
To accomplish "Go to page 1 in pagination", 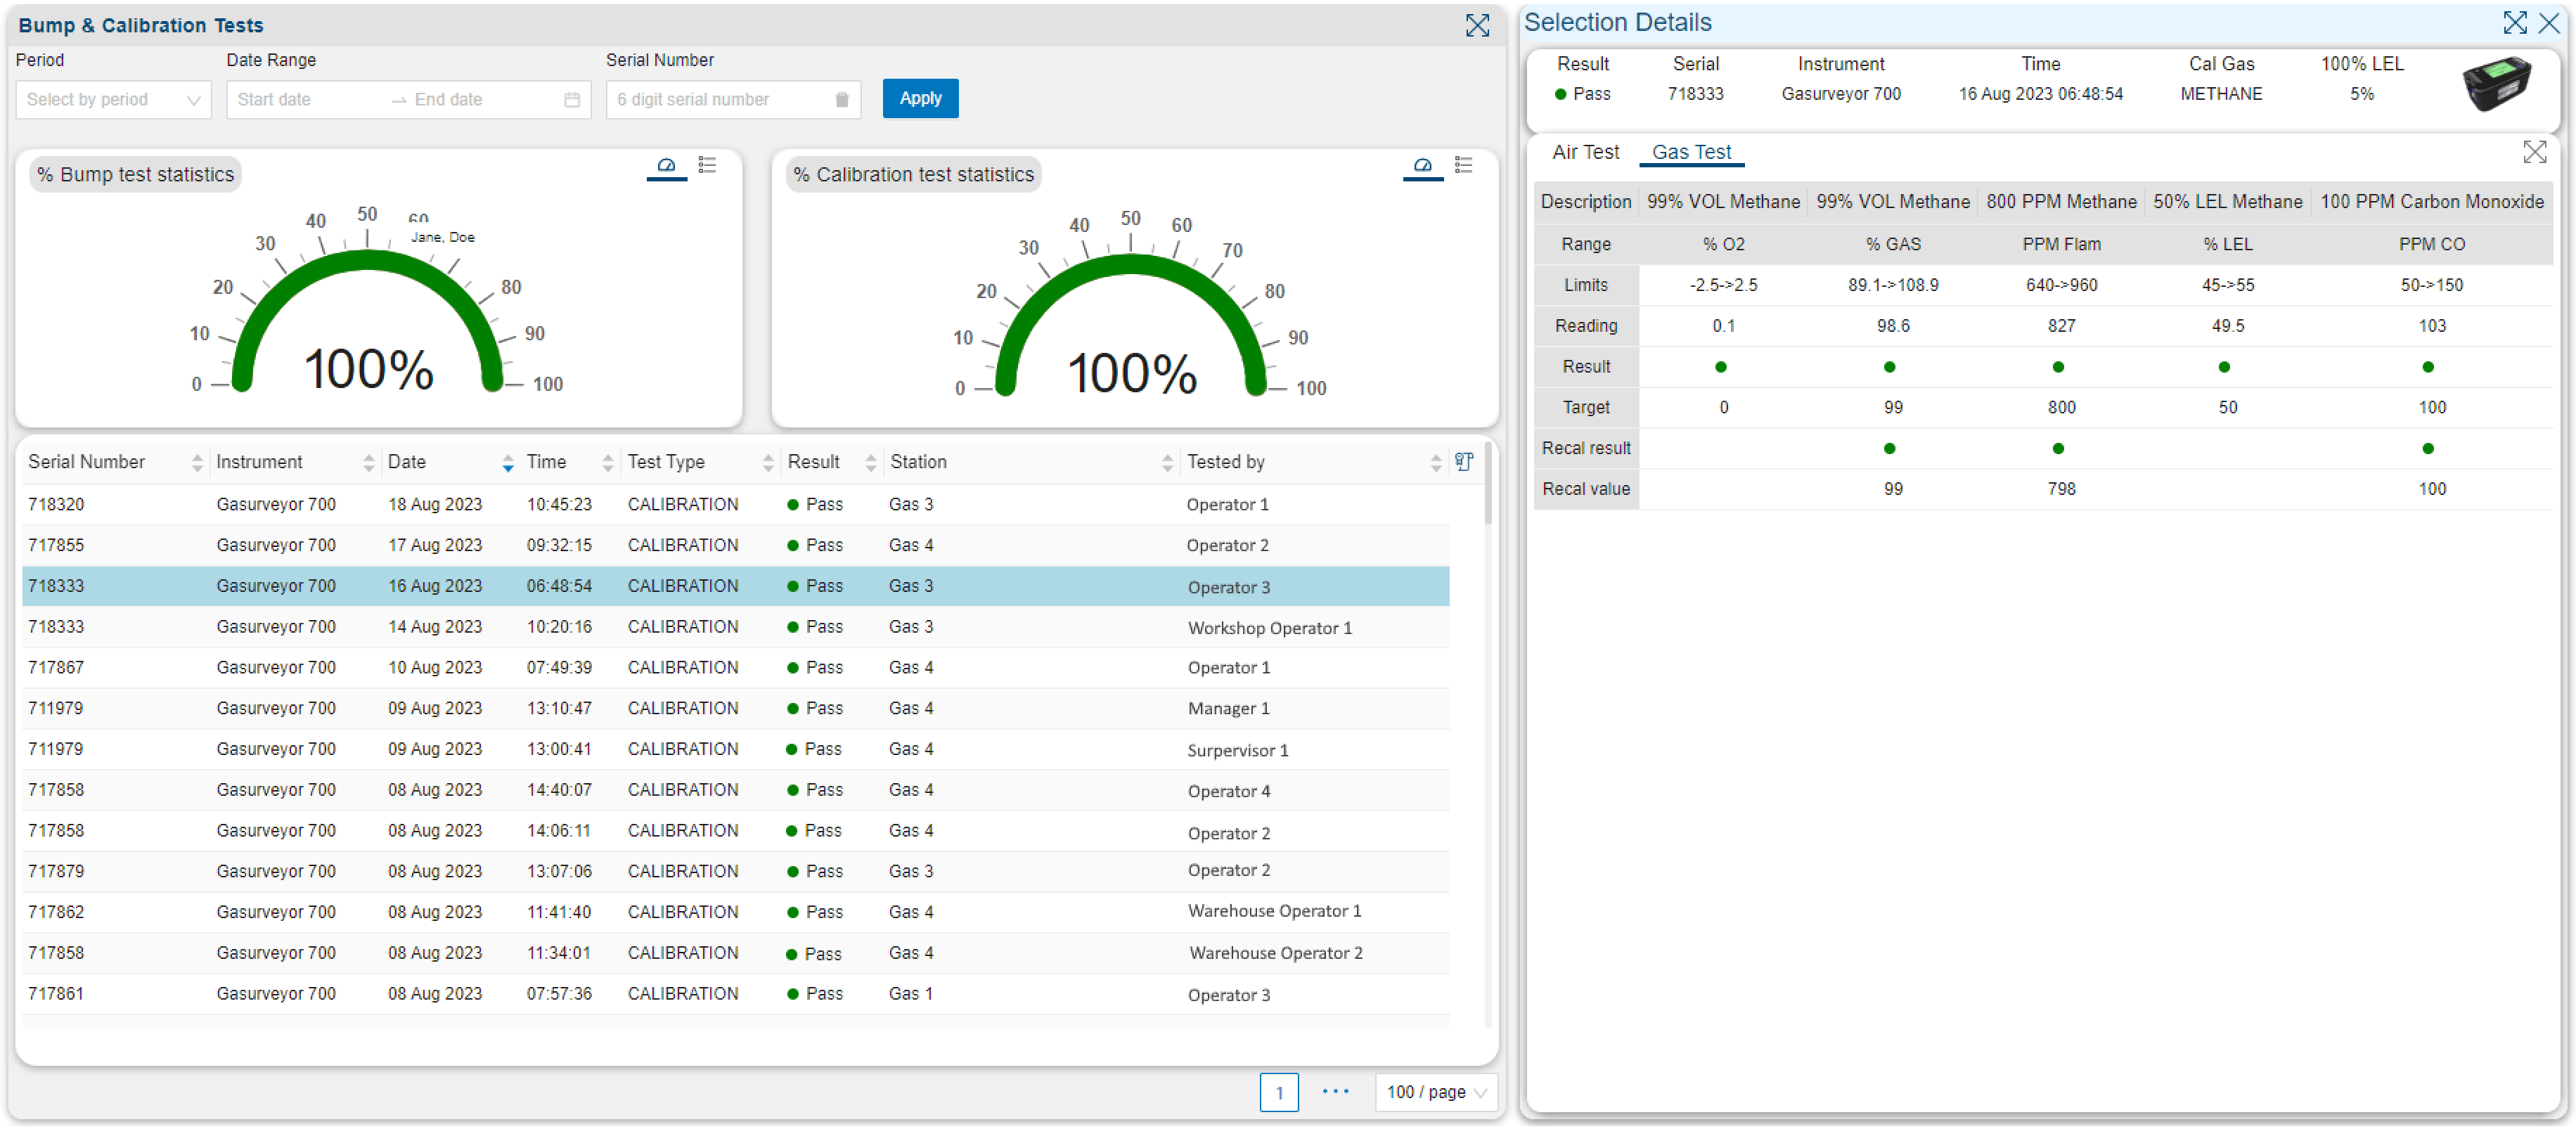I will 1278,1092.
